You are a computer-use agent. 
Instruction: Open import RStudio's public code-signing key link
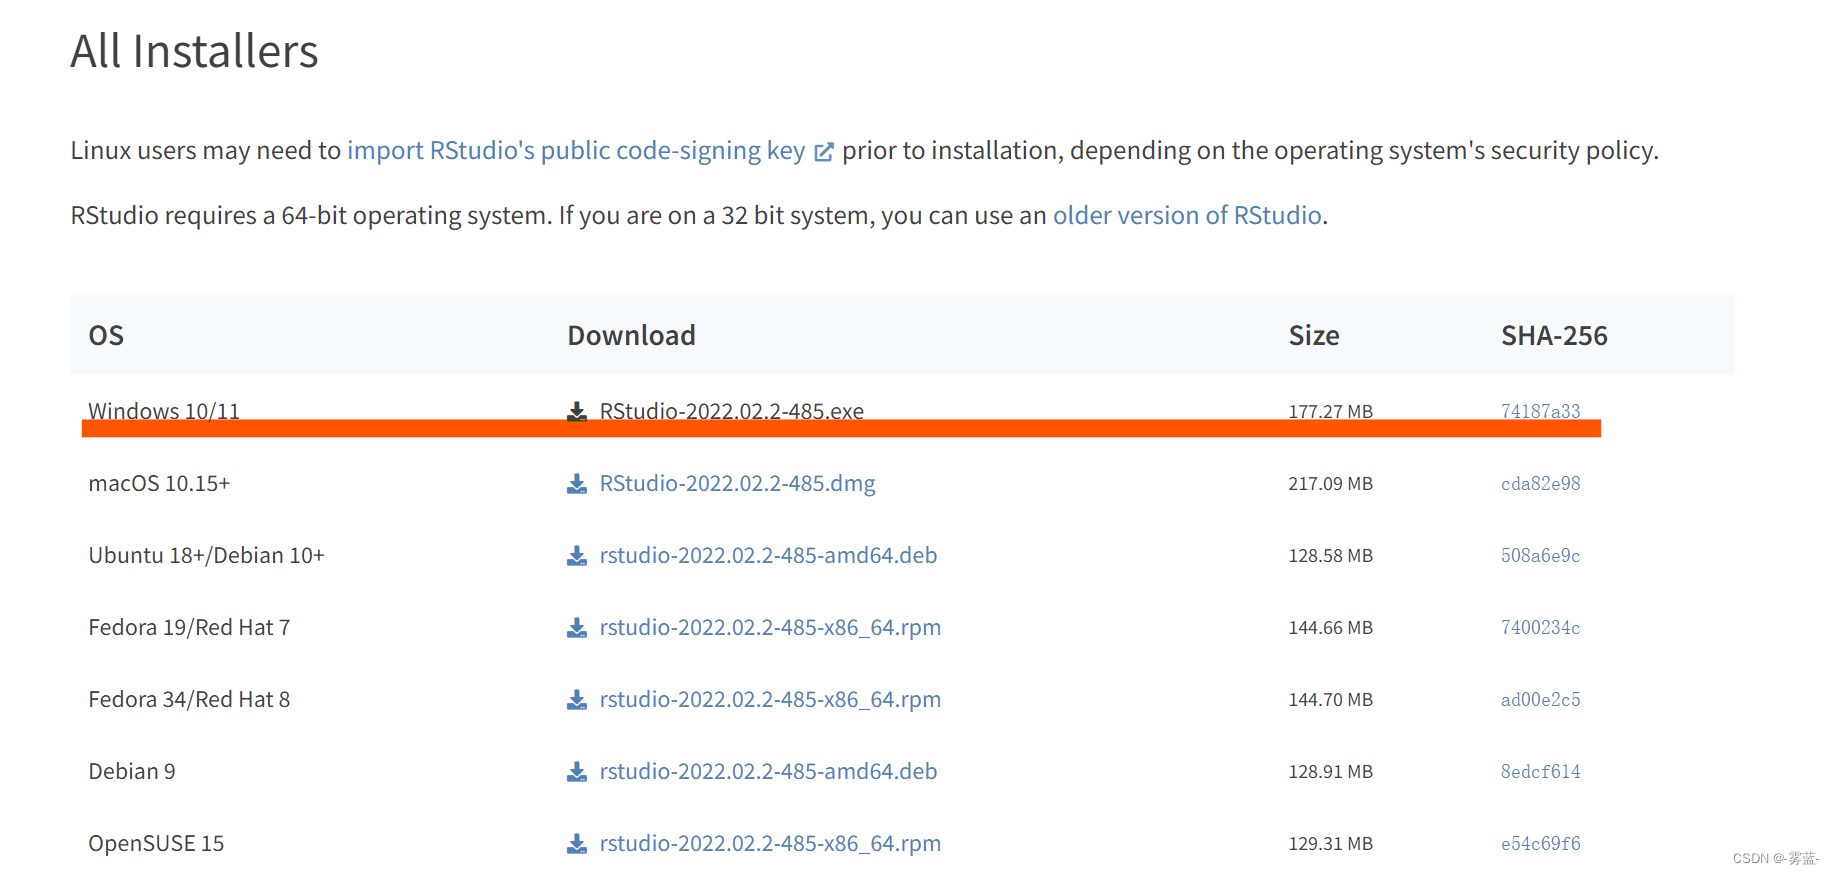[576, 150]
